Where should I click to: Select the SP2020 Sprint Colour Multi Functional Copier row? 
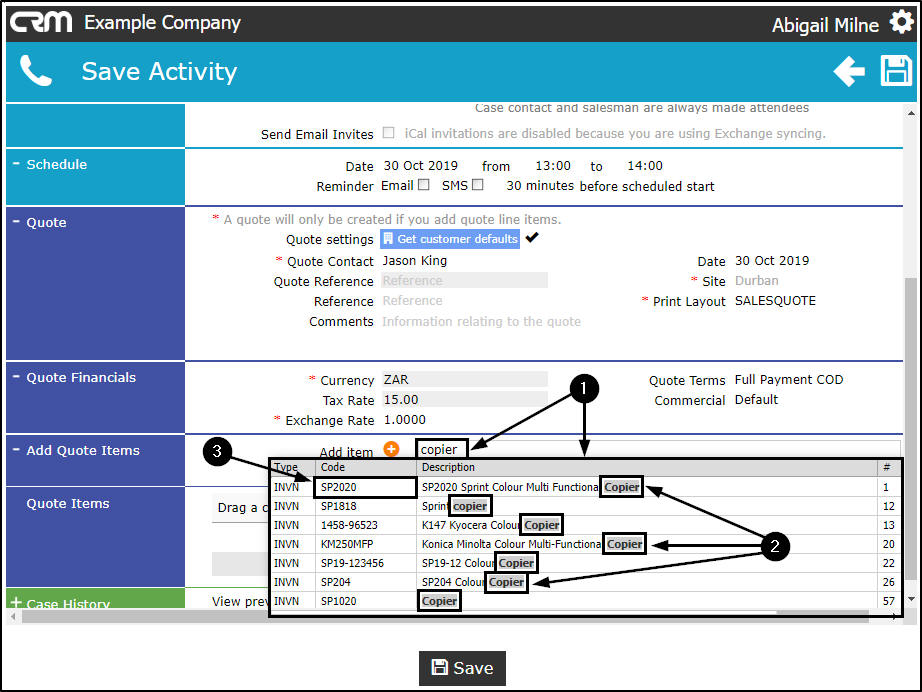pyautogui.click(x=584, y=487)
